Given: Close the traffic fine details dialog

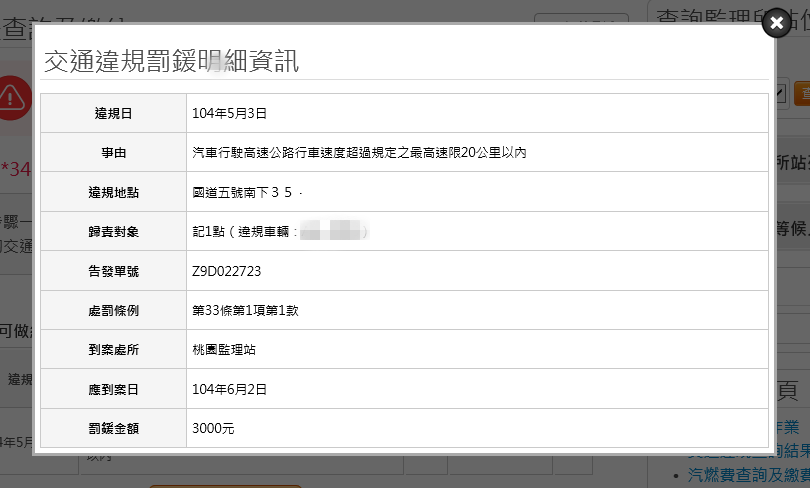Looking at the screenshot, I should [x=776, y=22].
